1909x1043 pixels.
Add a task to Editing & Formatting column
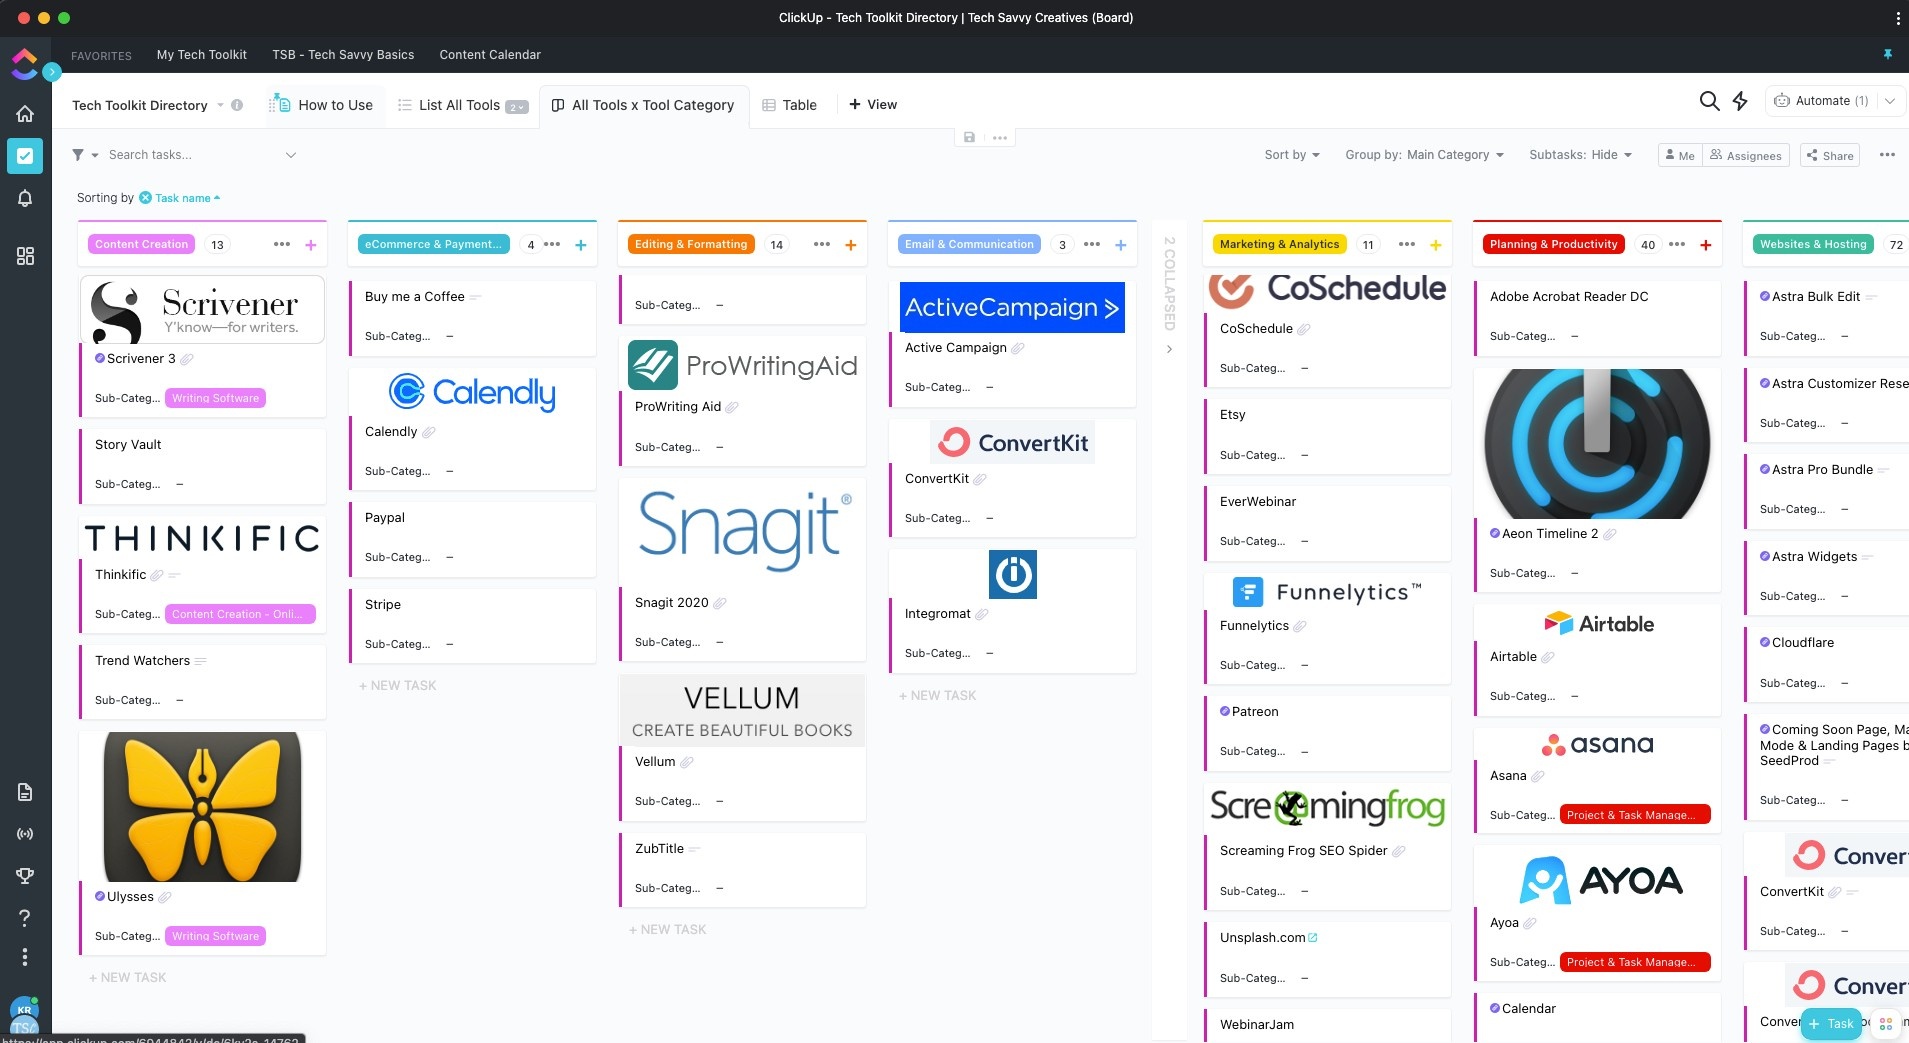pyautogui.click(x=851, y=245)
